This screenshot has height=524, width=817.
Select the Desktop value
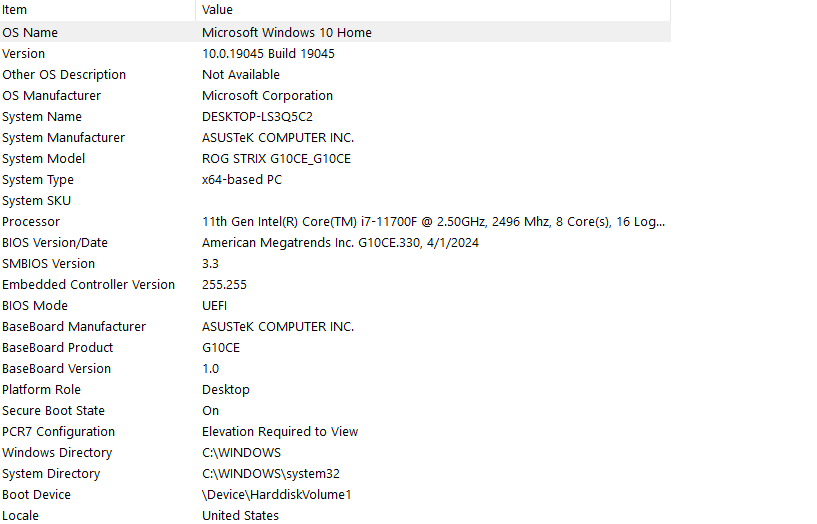(226, 390)
